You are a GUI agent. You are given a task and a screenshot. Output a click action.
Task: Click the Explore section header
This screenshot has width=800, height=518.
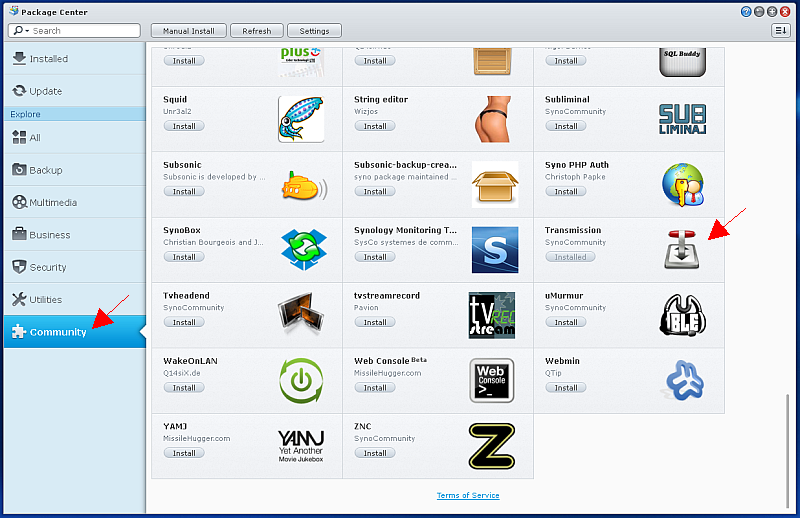[74, 114]
